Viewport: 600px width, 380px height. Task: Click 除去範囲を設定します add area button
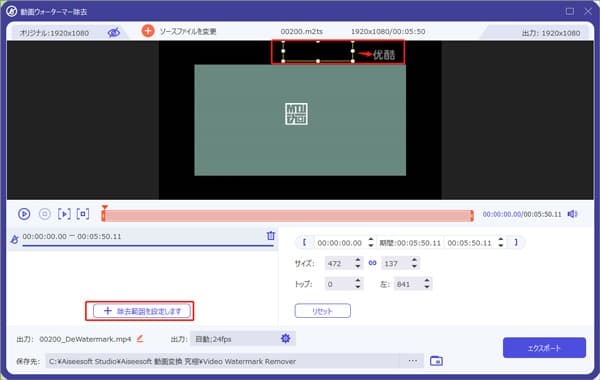pyautogui.click(x=142, y=311)
